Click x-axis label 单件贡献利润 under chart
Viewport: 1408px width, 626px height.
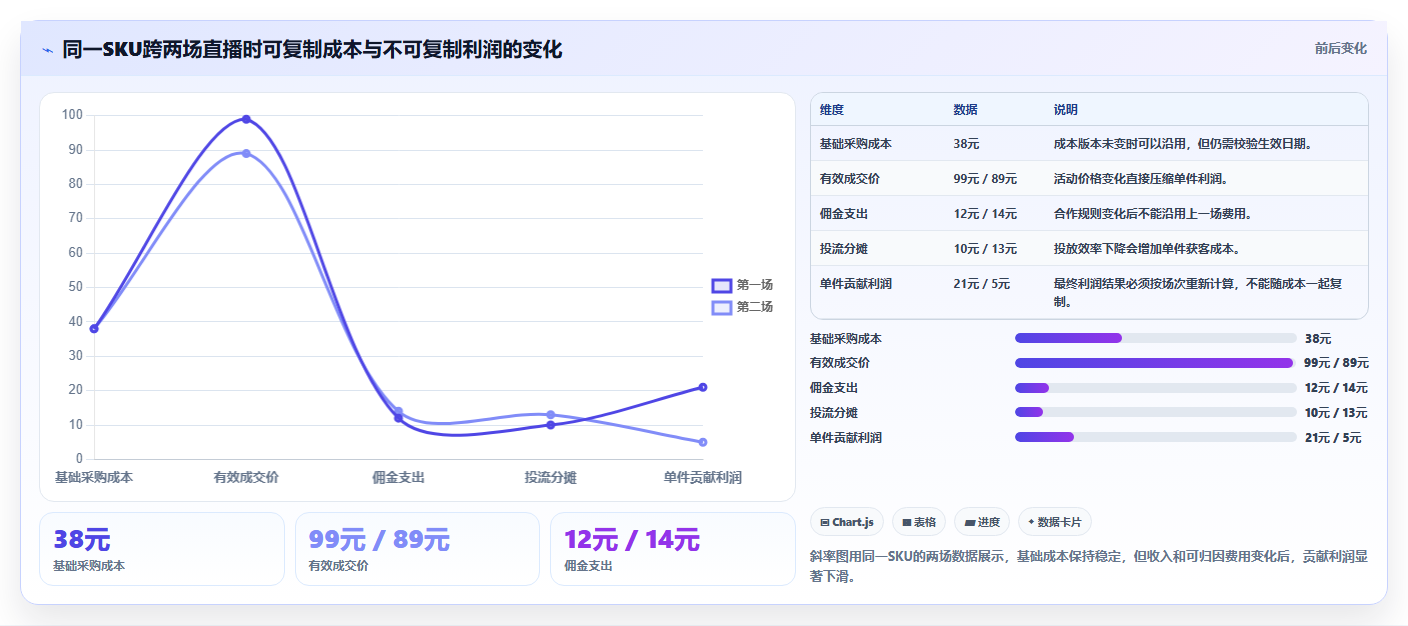703,478
